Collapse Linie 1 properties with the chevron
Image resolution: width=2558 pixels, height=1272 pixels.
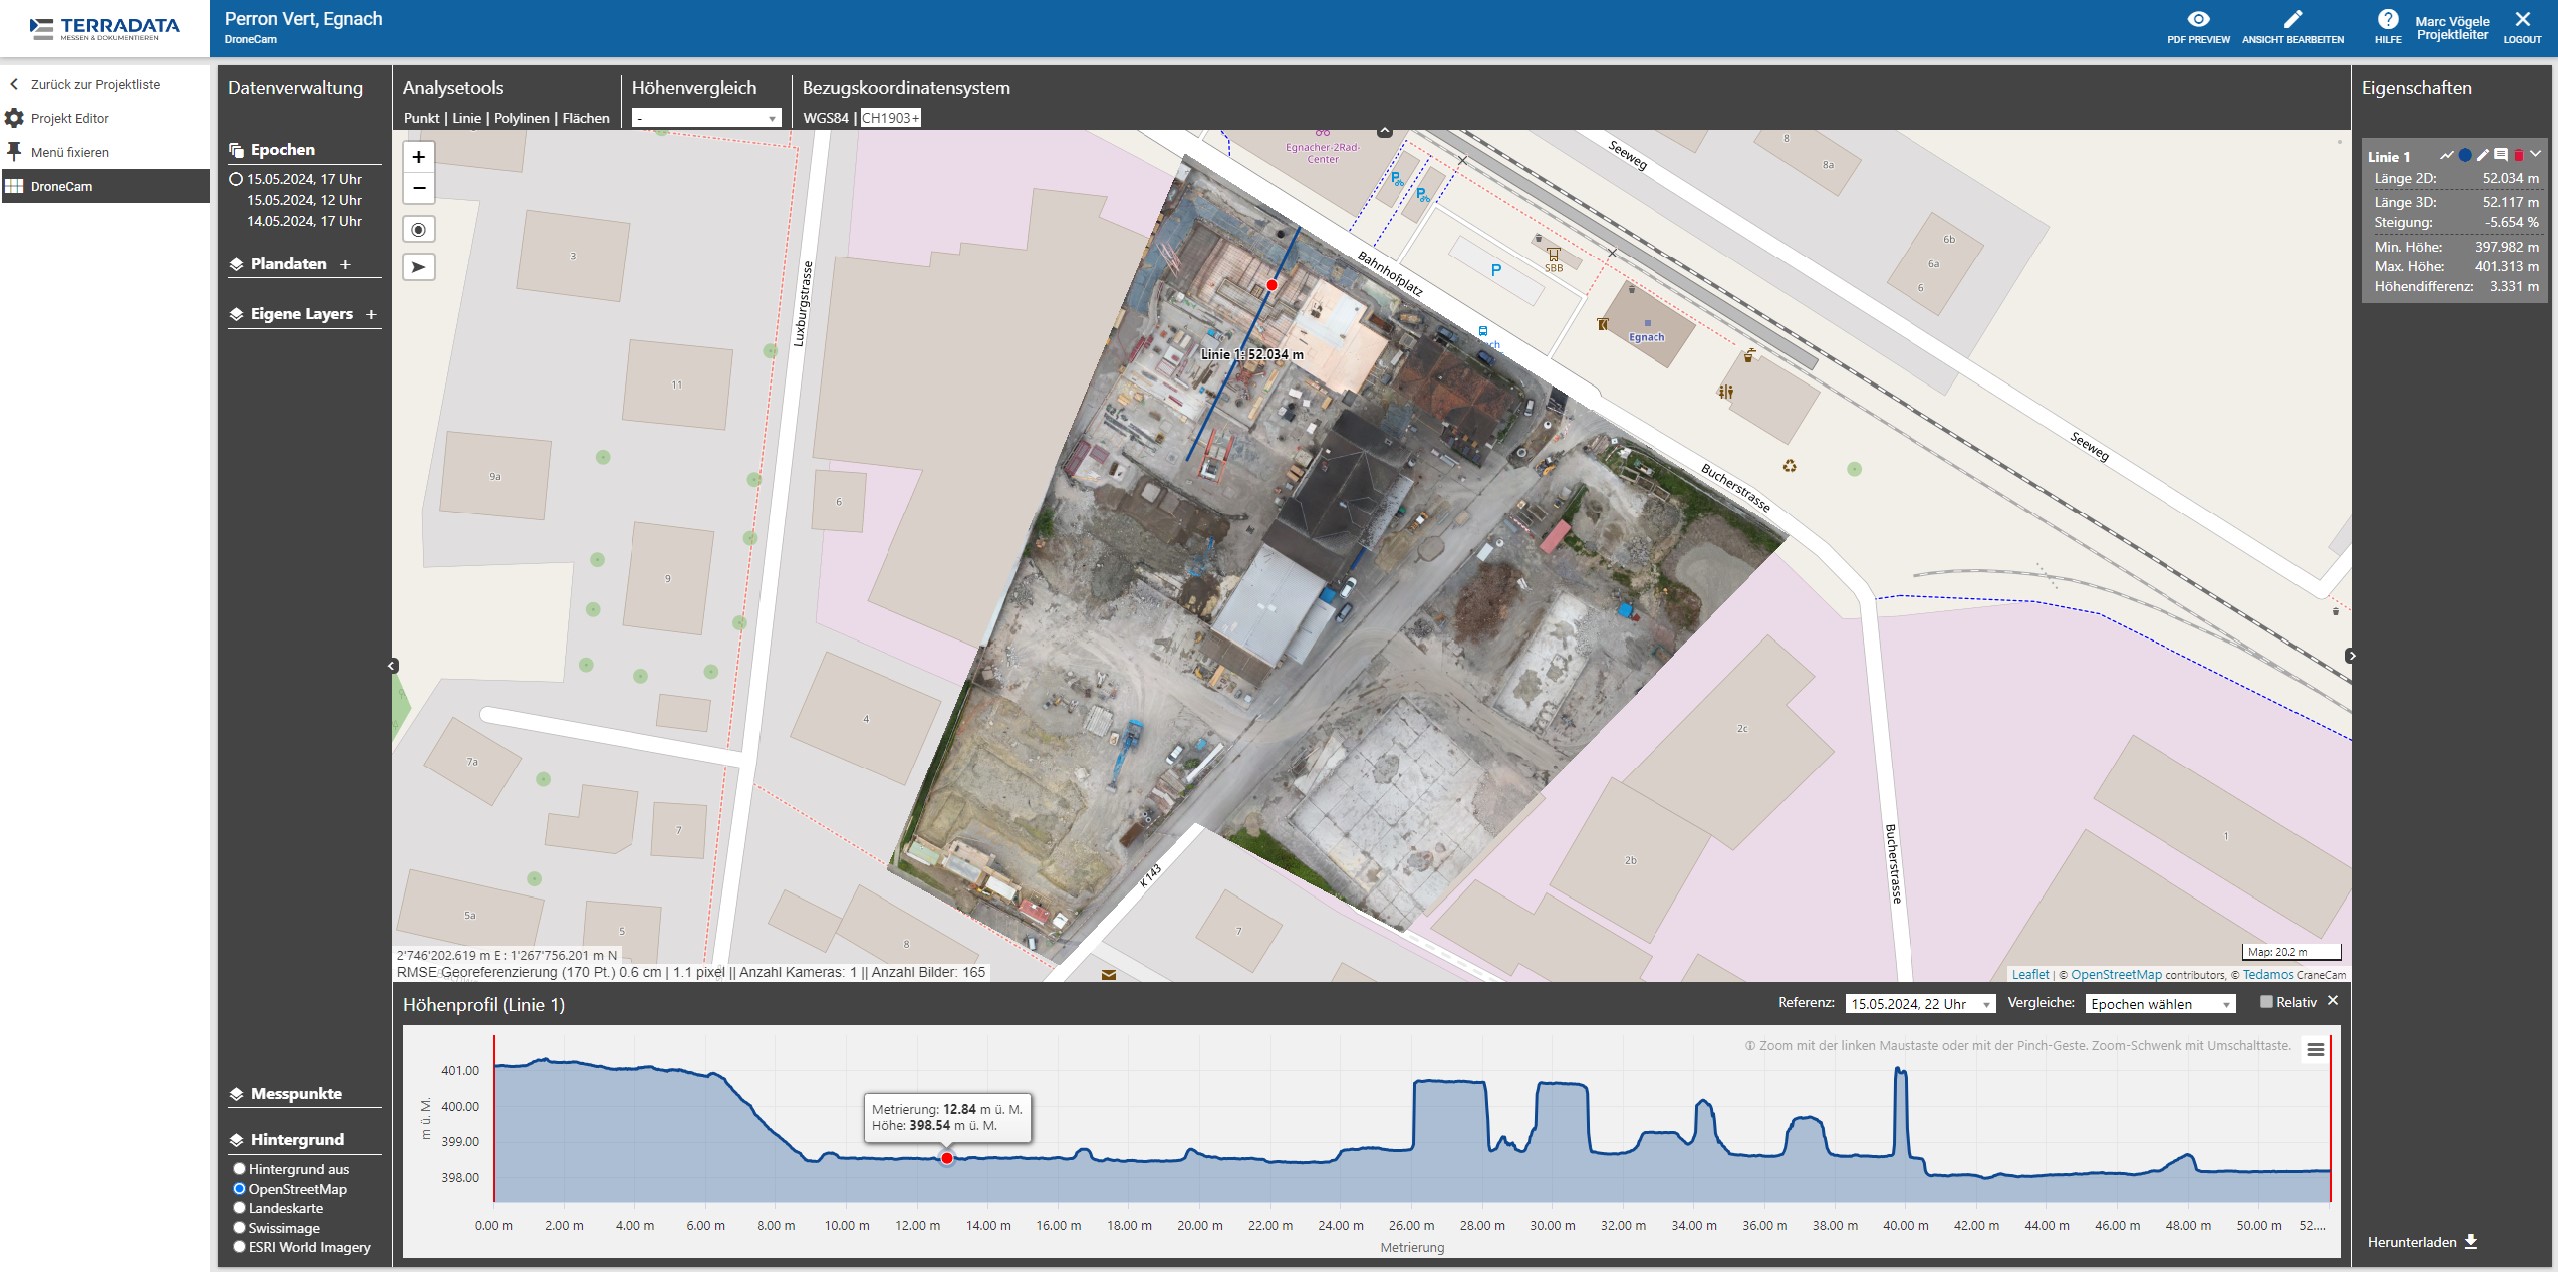tap(2536, 155)
